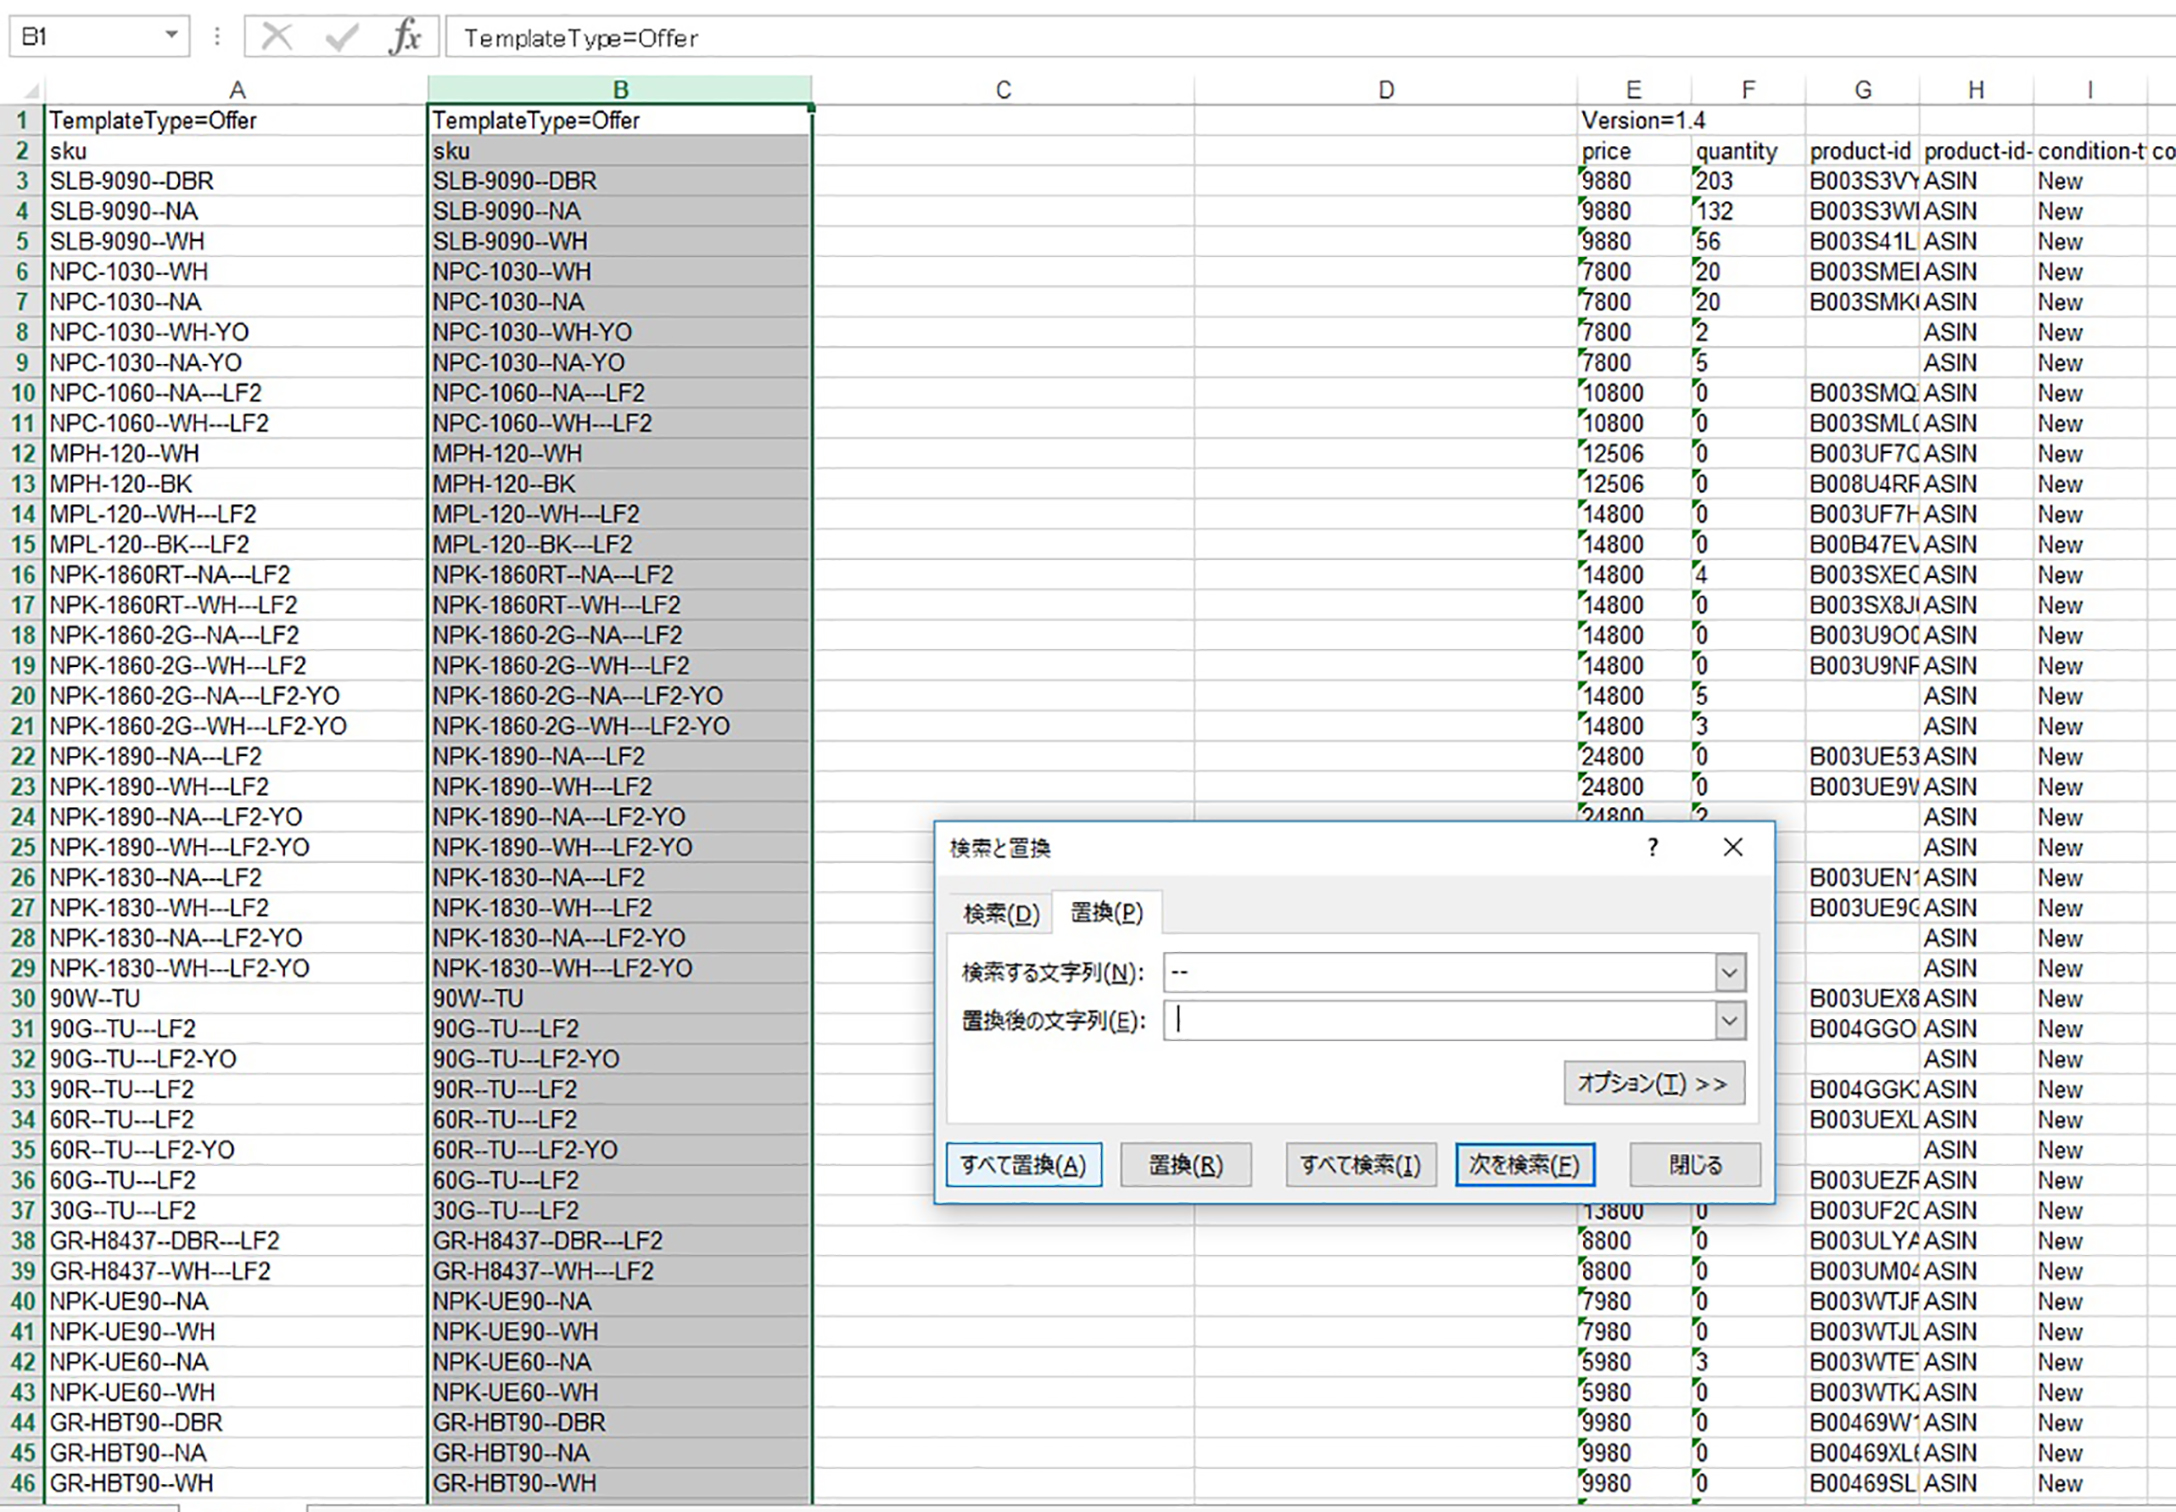The height and width of the screenshot is (1512, 2176).
Task: Select column E header
Action: (x=1634, y=90)
